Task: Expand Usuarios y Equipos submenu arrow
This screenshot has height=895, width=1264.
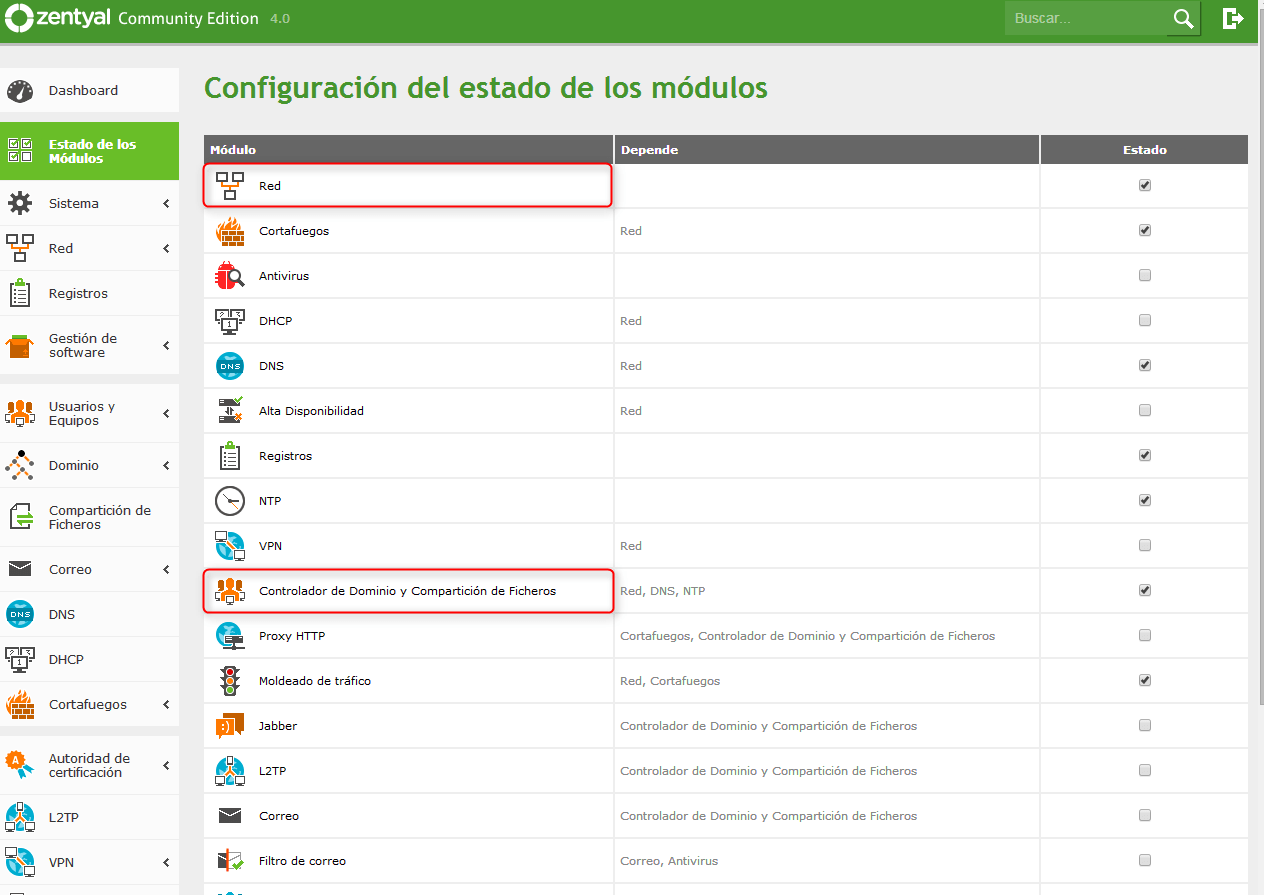Action: (x=166, y=414)
